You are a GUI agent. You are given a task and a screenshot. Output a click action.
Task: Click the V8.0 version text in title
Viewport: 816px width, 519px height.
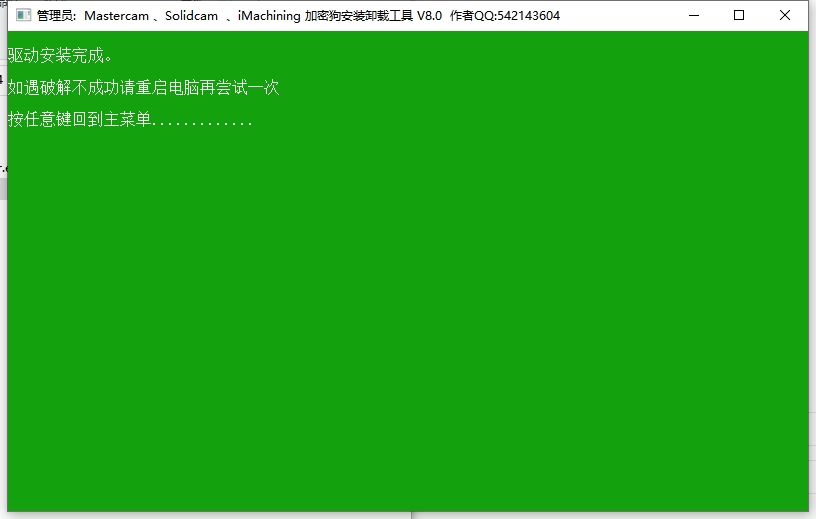tap(429, 16)
